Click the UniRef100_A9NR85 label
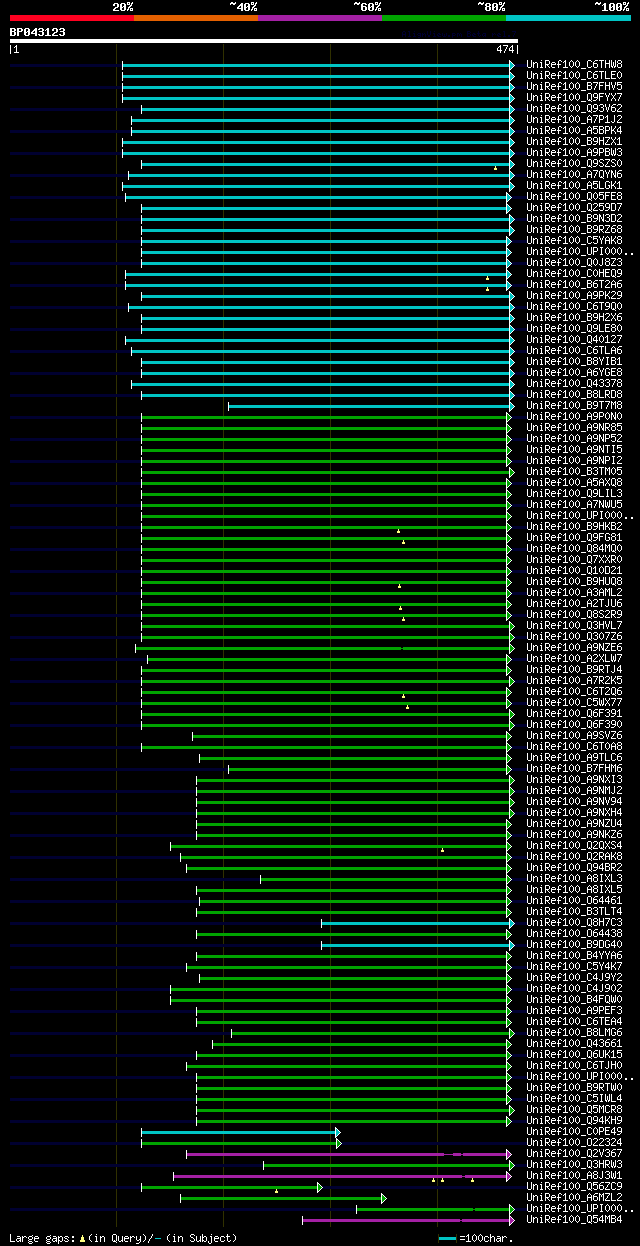This screenshot has width=640, height=1246. (x=574, y=427)
